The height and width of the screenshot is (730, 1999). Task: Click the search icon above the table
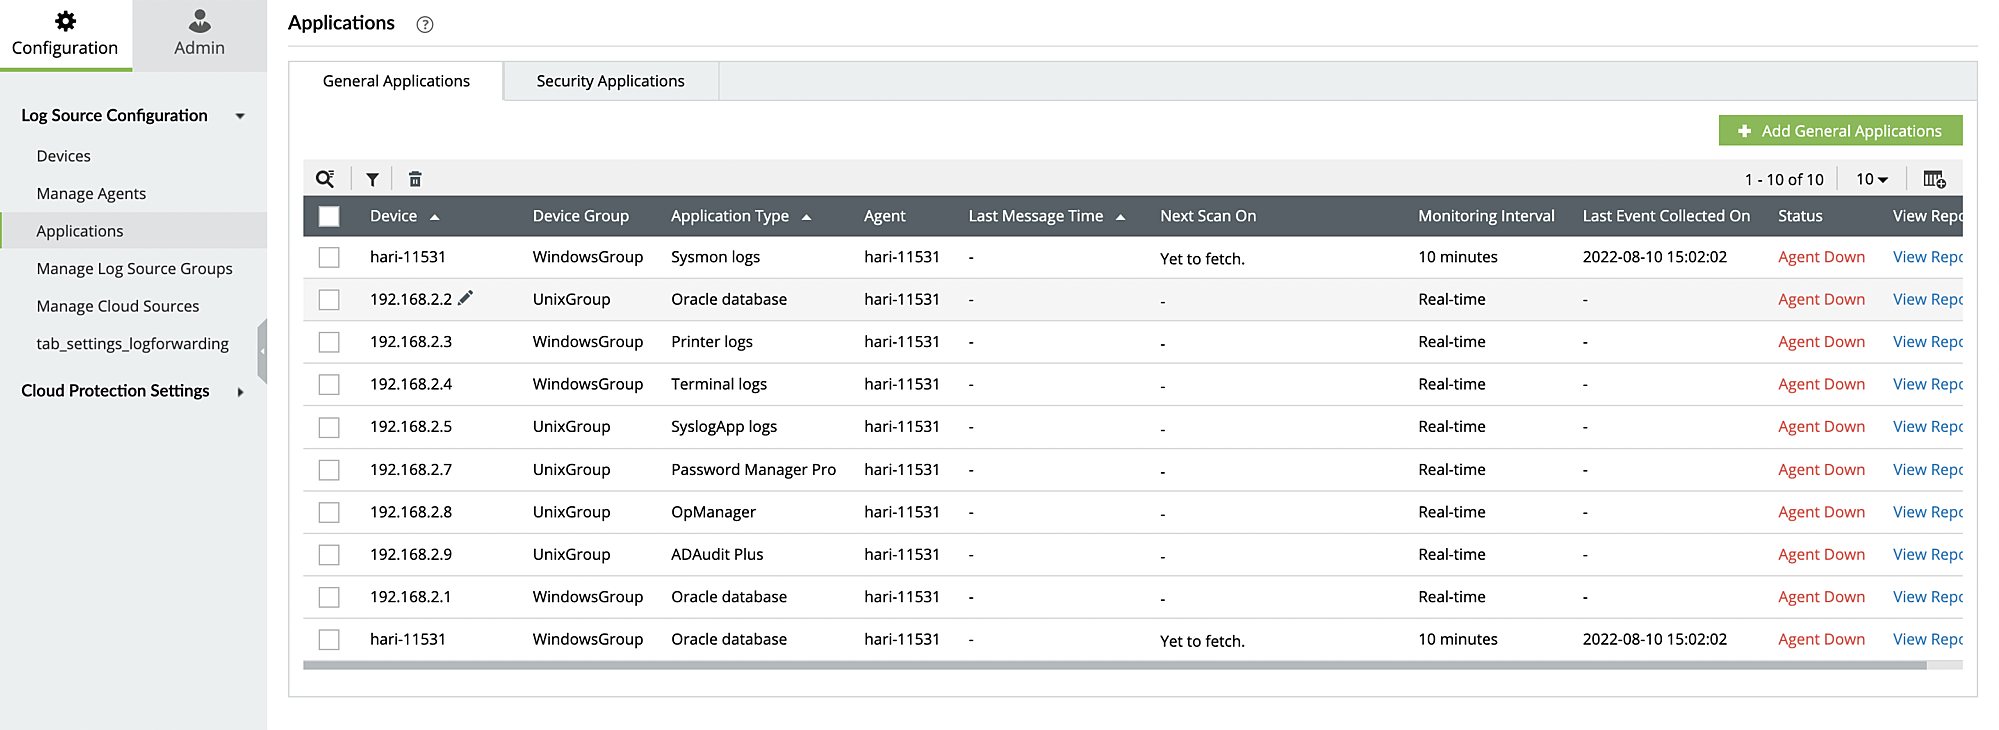pyautogui.click(x=325, y=179)
